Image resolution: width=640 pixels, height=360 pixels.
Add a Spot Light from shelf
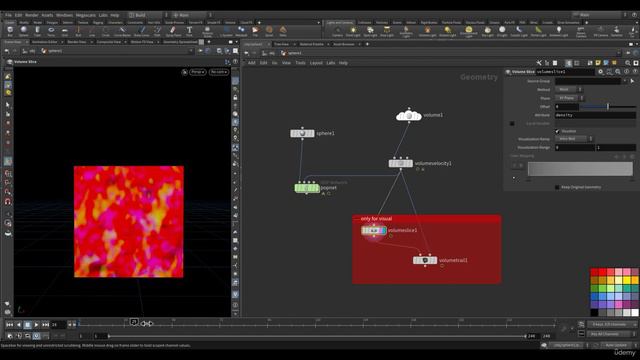[x=370, y=31]
